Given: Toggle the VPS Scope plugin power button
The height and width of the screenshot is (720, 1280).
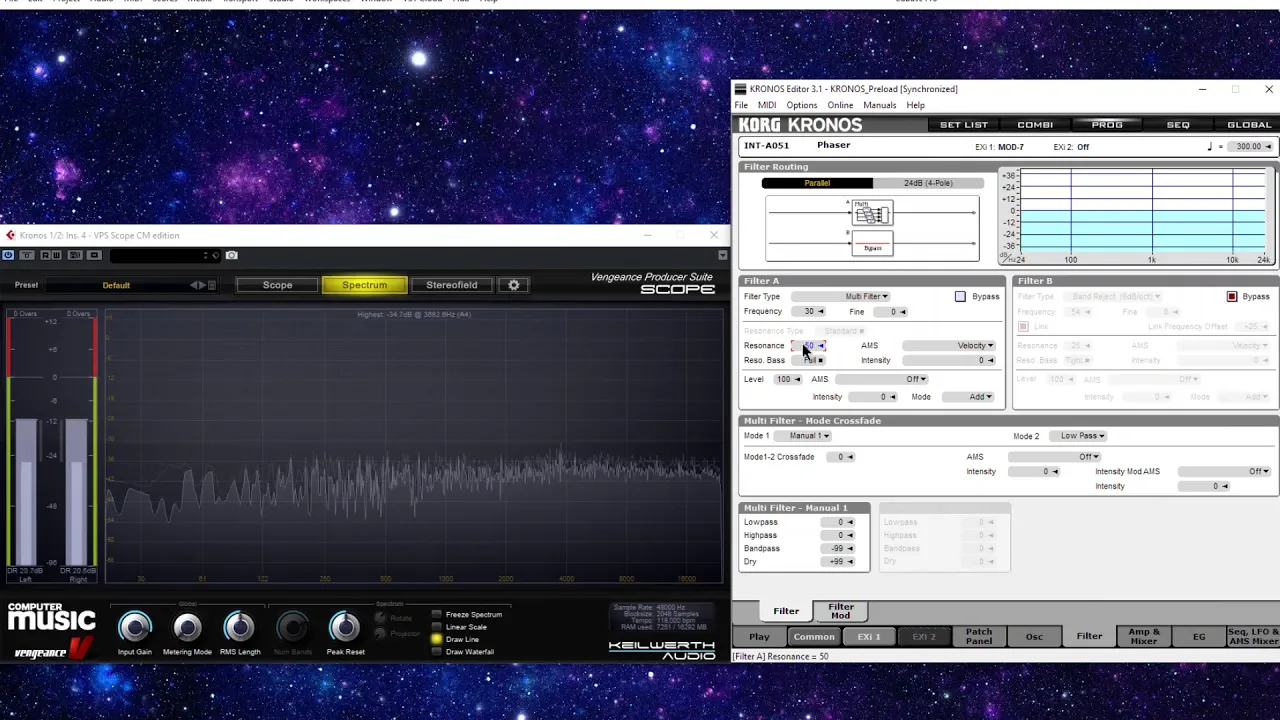Looking at the screenshot, I should point(8,255).
